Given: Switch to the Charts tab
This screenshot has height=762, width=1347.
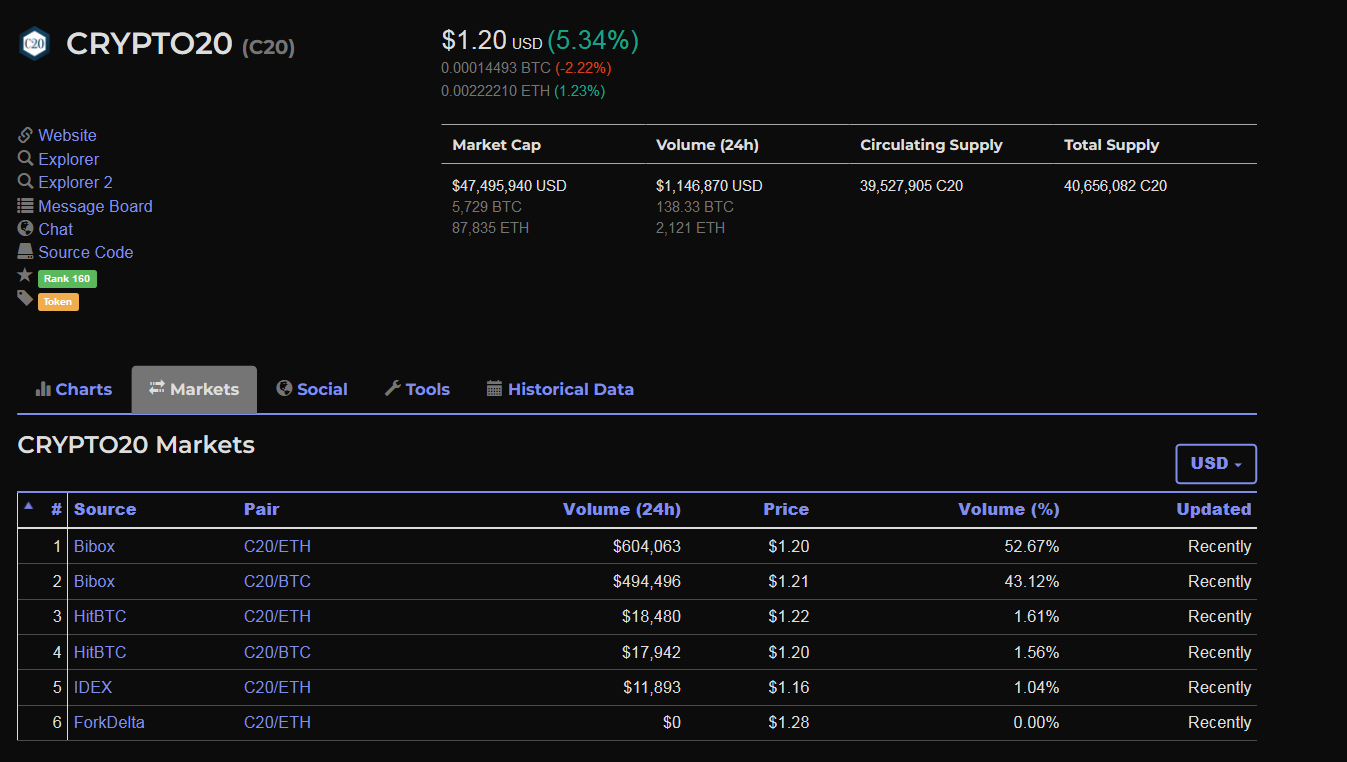Looking at the screenshot, I should tap(74, 390).
